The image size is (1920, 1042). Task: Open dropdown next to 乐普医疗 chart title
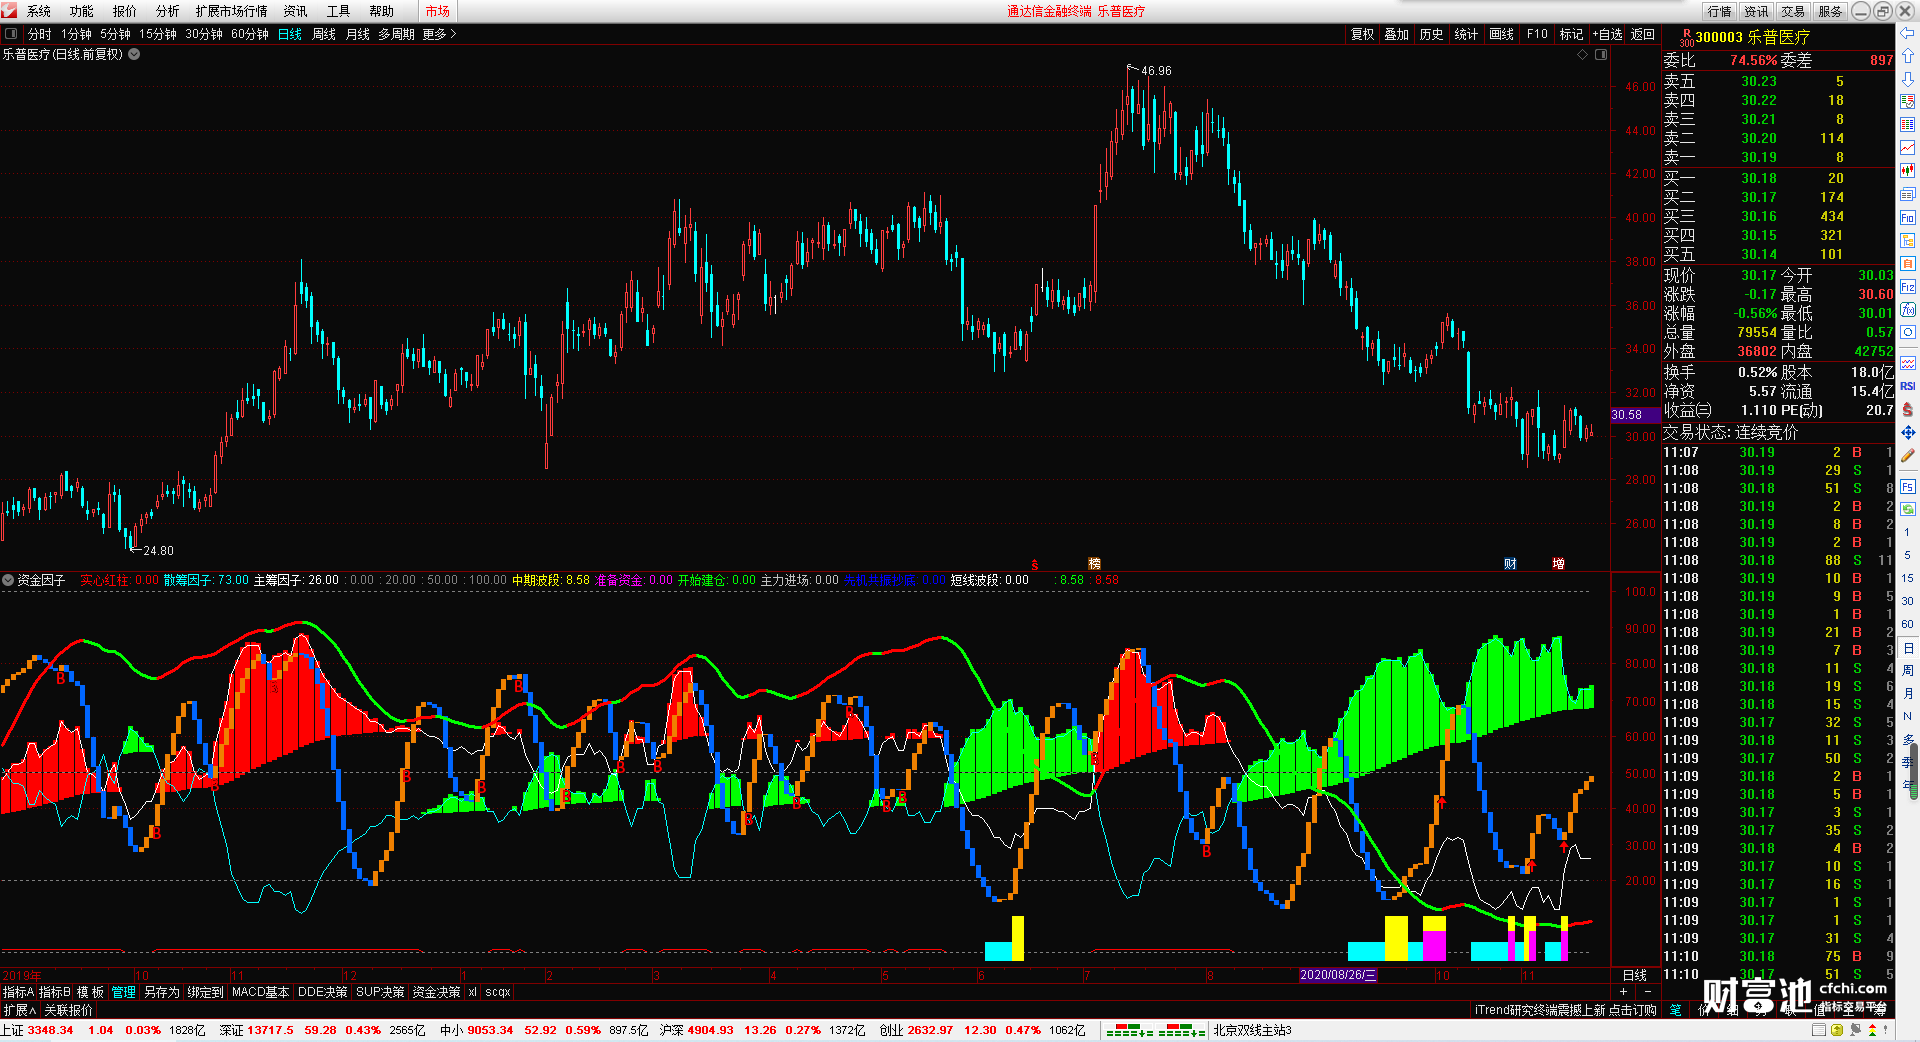click(x=134, y=54)
